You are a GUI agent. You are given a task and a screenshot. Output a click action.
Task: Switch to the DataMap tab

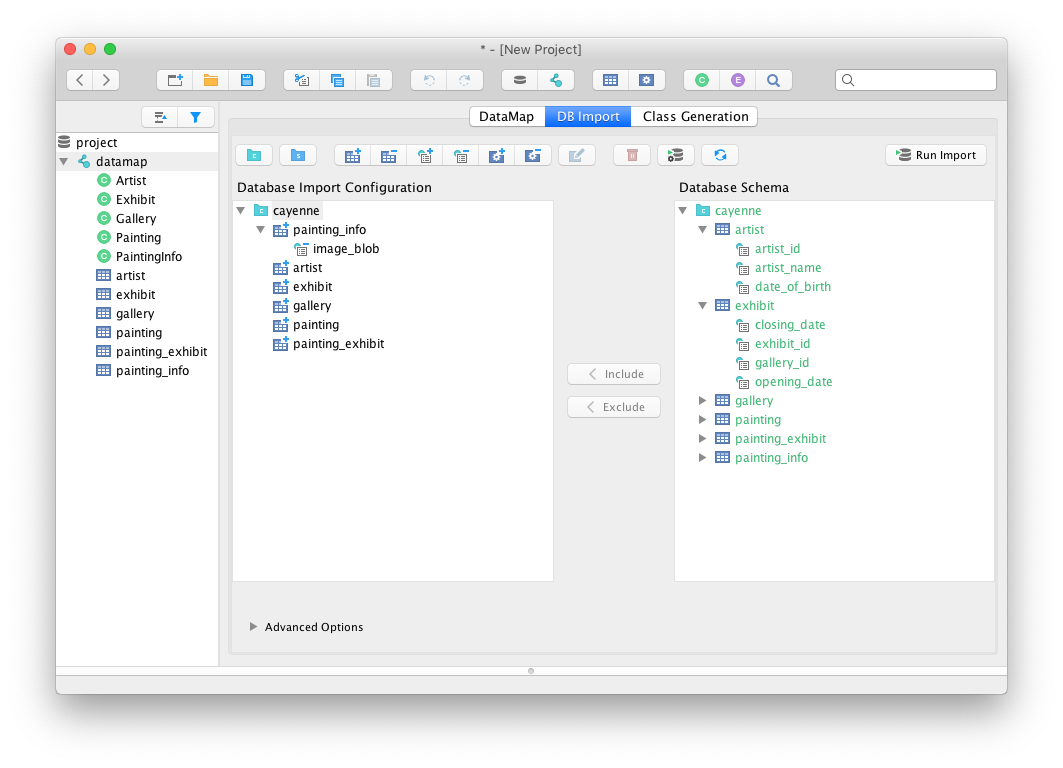click(506, 117)
